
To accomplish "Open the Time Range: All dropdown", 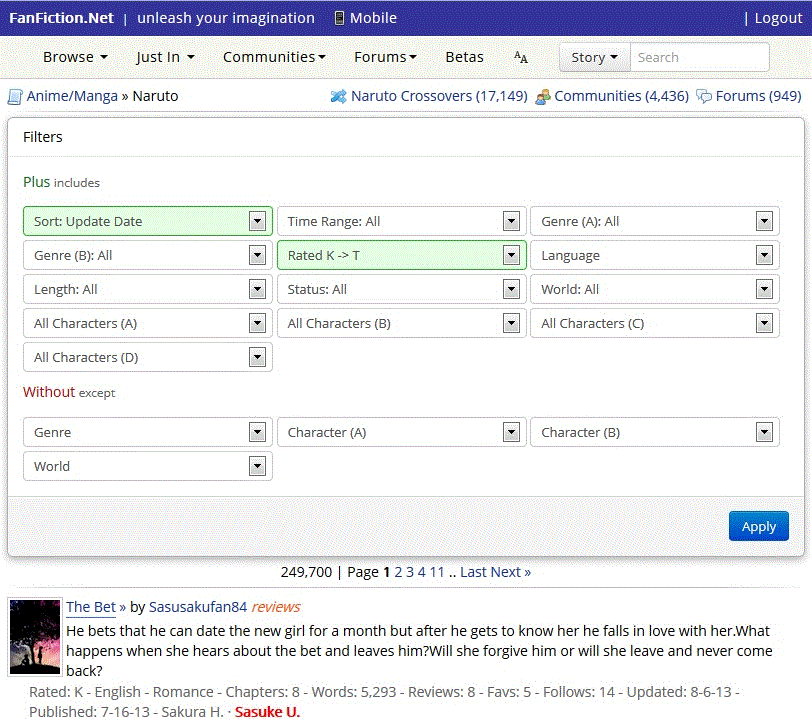I will tap(401, 221).
